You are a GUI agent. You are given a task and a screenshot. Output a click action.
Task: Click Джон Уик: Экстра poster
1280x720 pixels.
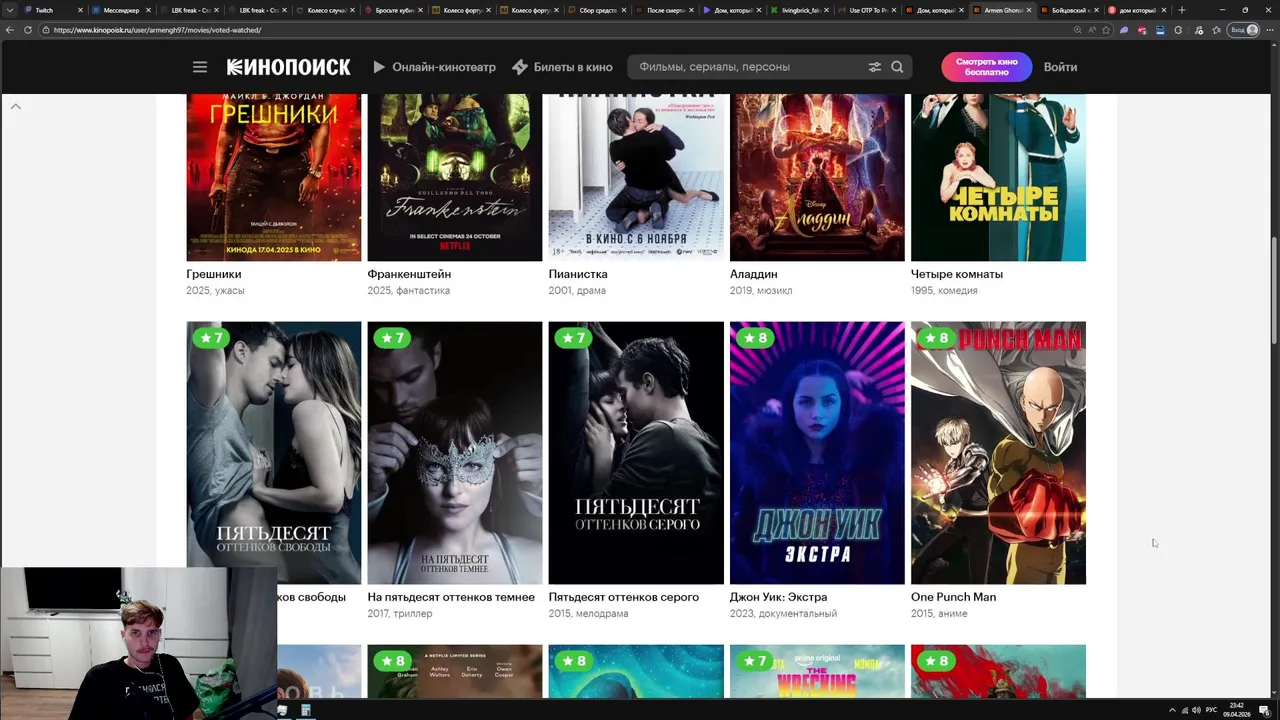point(817,452)
